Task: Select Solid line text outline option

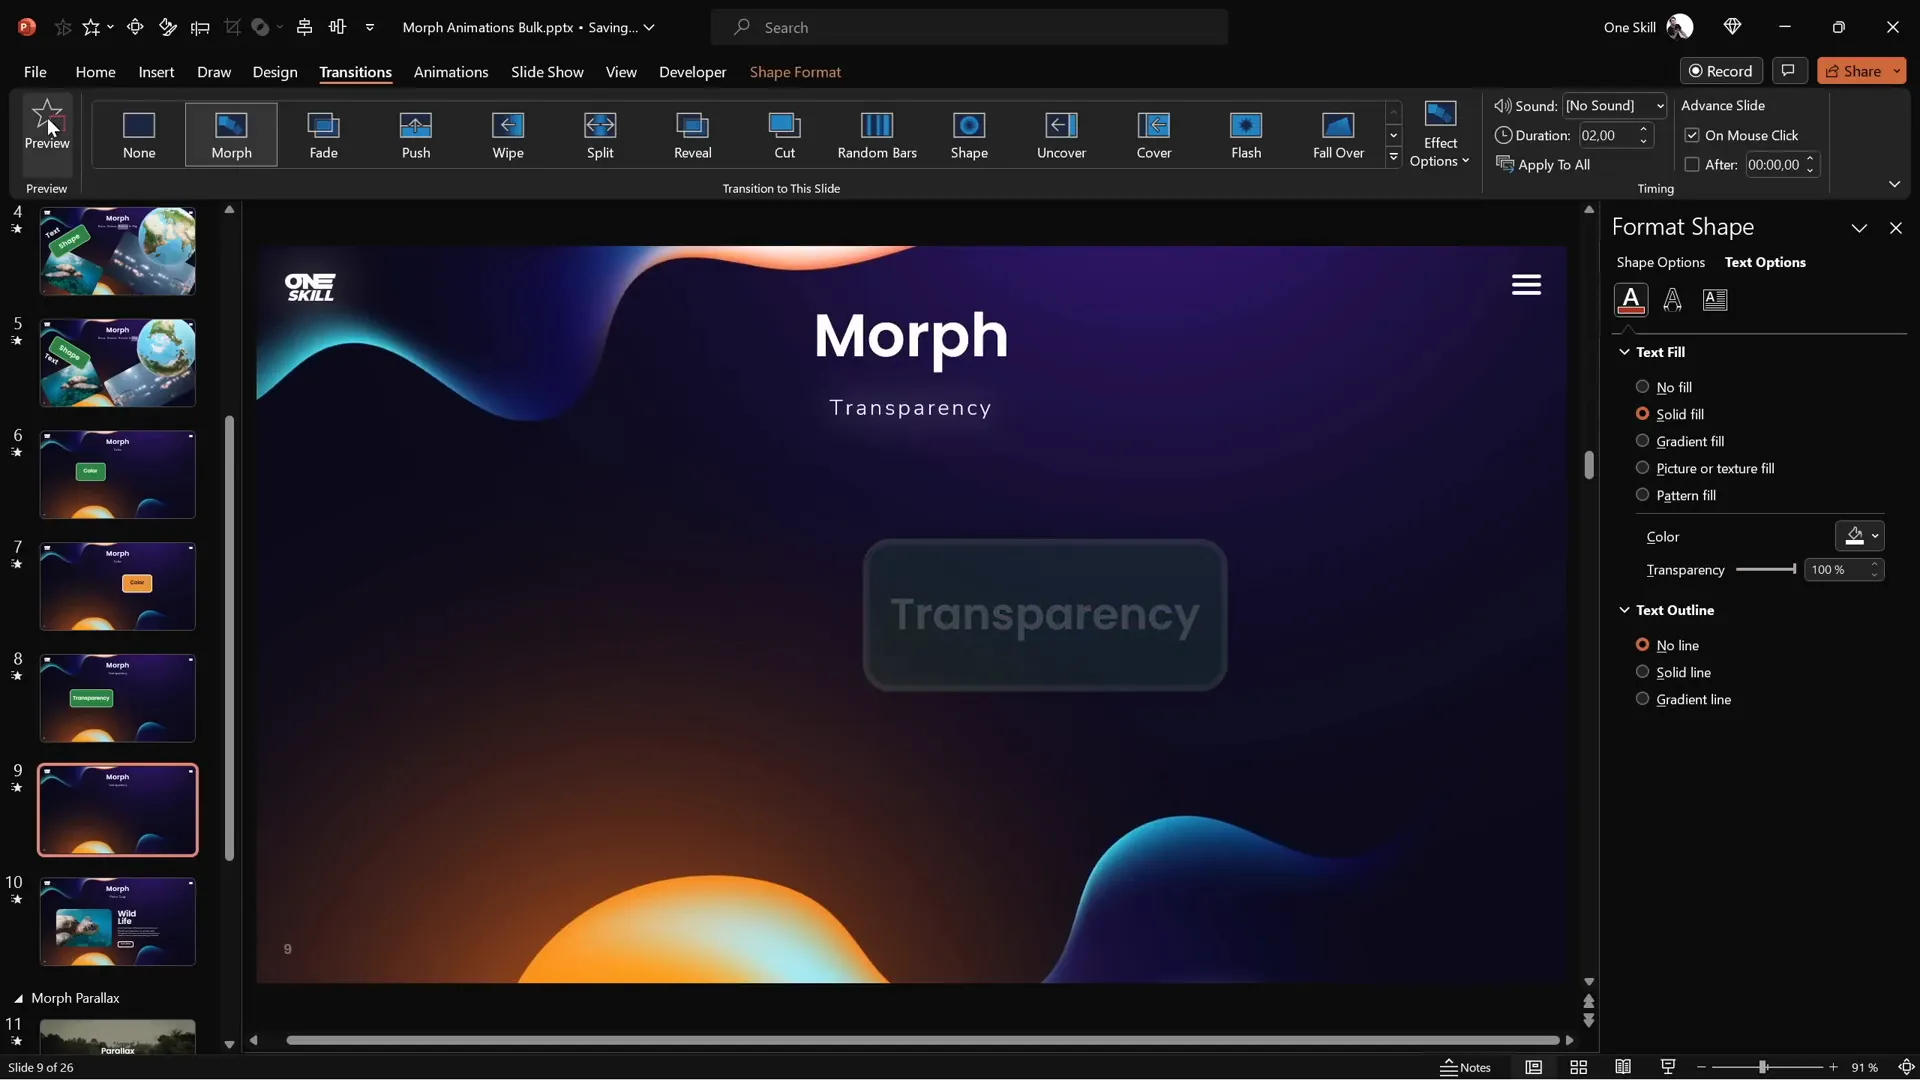Action: tap(1642, 671)
